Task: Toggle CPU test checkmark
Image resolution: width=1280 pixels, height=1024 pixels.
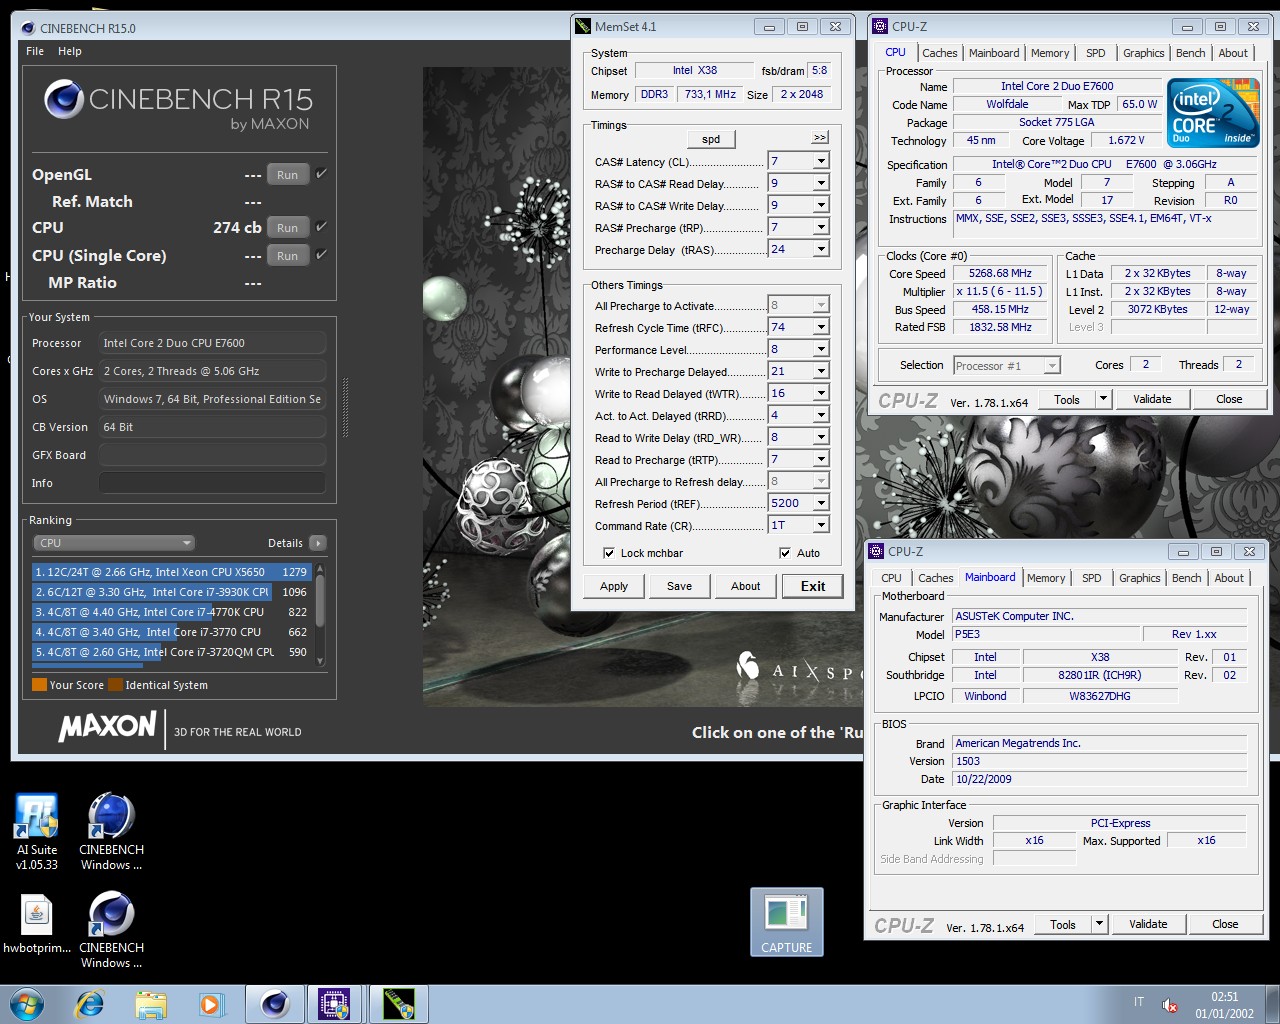Action: pos(321,226)
